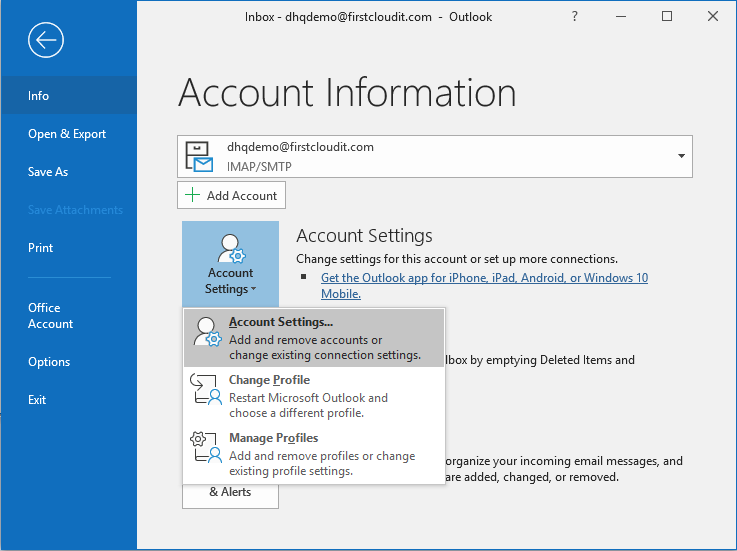Click the Help question mark icon

point(574,16)
